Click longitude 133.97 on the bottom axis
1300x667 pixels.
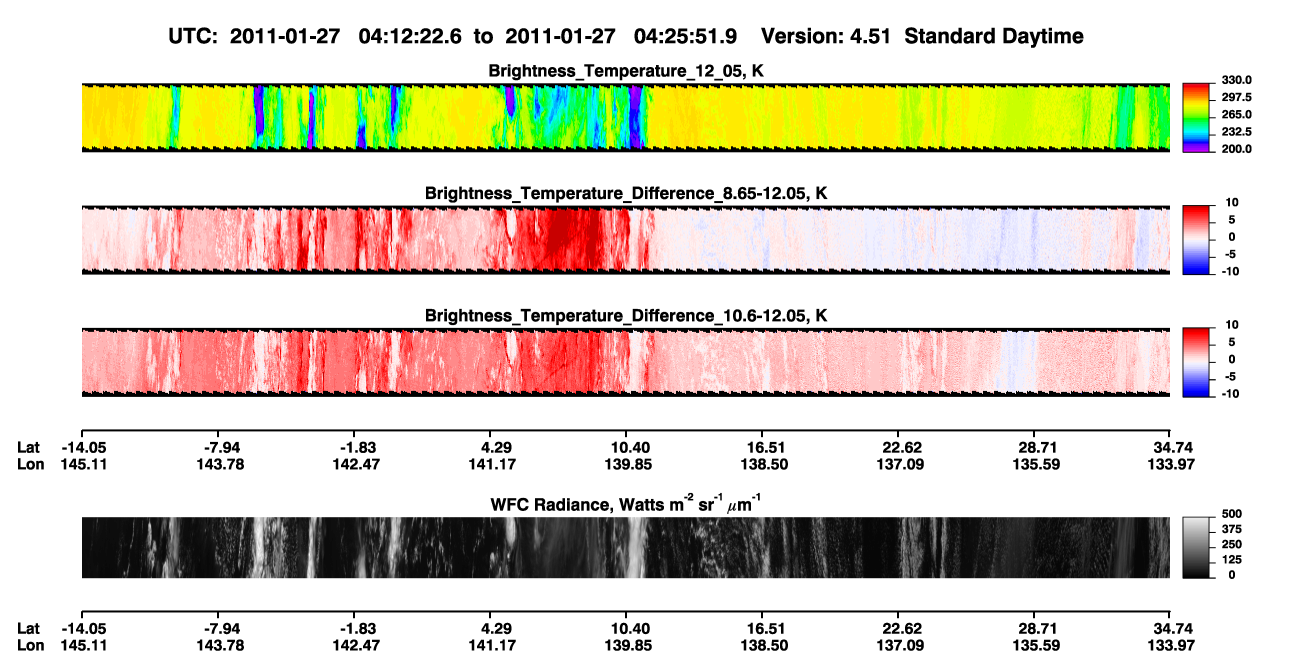(x=1173, y=644)
